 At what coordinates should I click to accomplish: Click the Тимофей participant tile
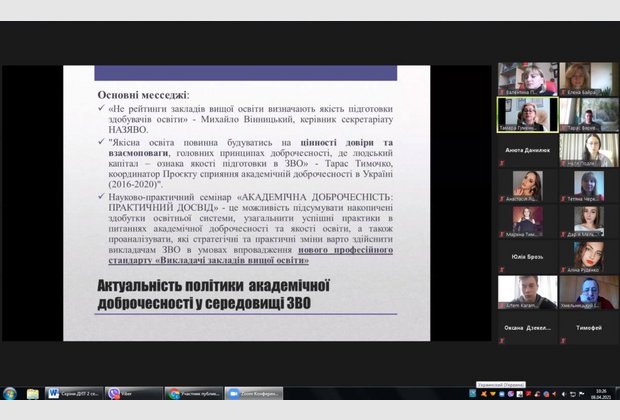[x=588, y=328]
